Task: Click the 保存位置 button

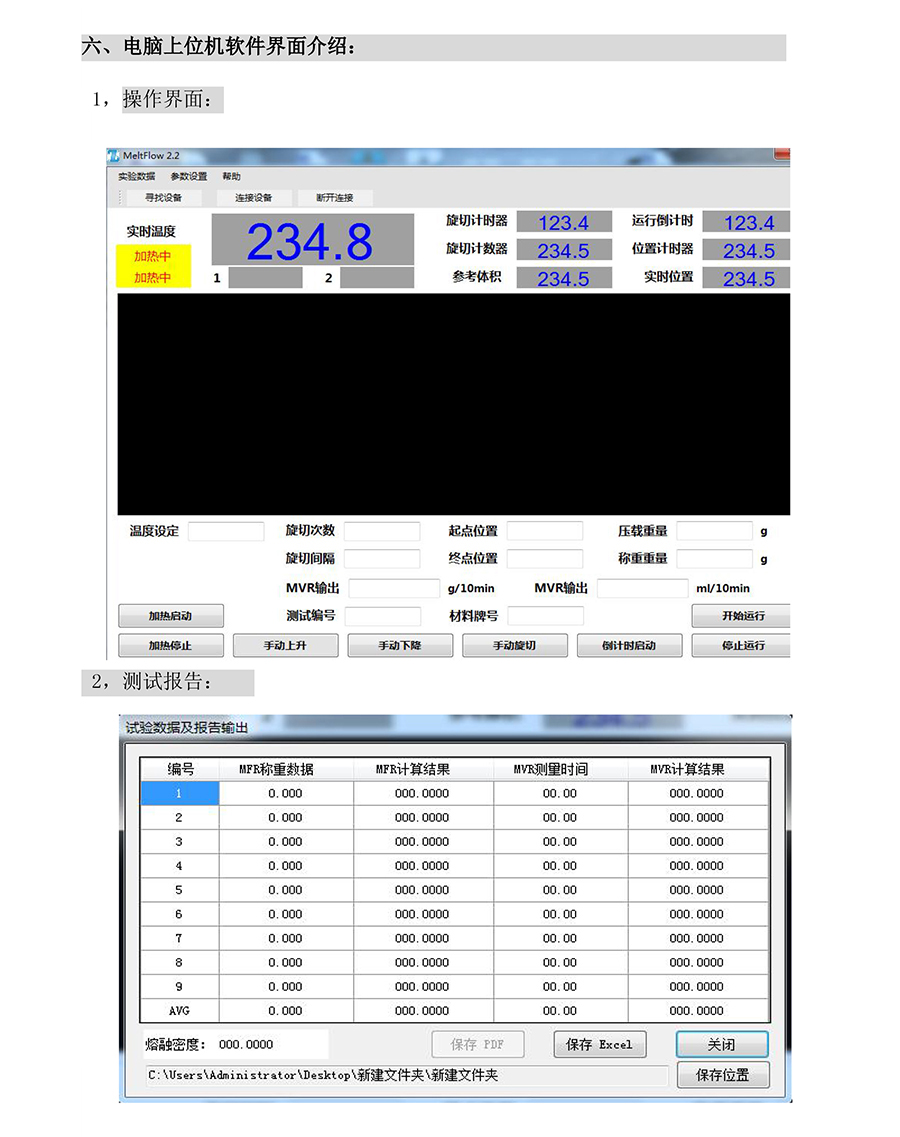Action: coord(722,1076)
